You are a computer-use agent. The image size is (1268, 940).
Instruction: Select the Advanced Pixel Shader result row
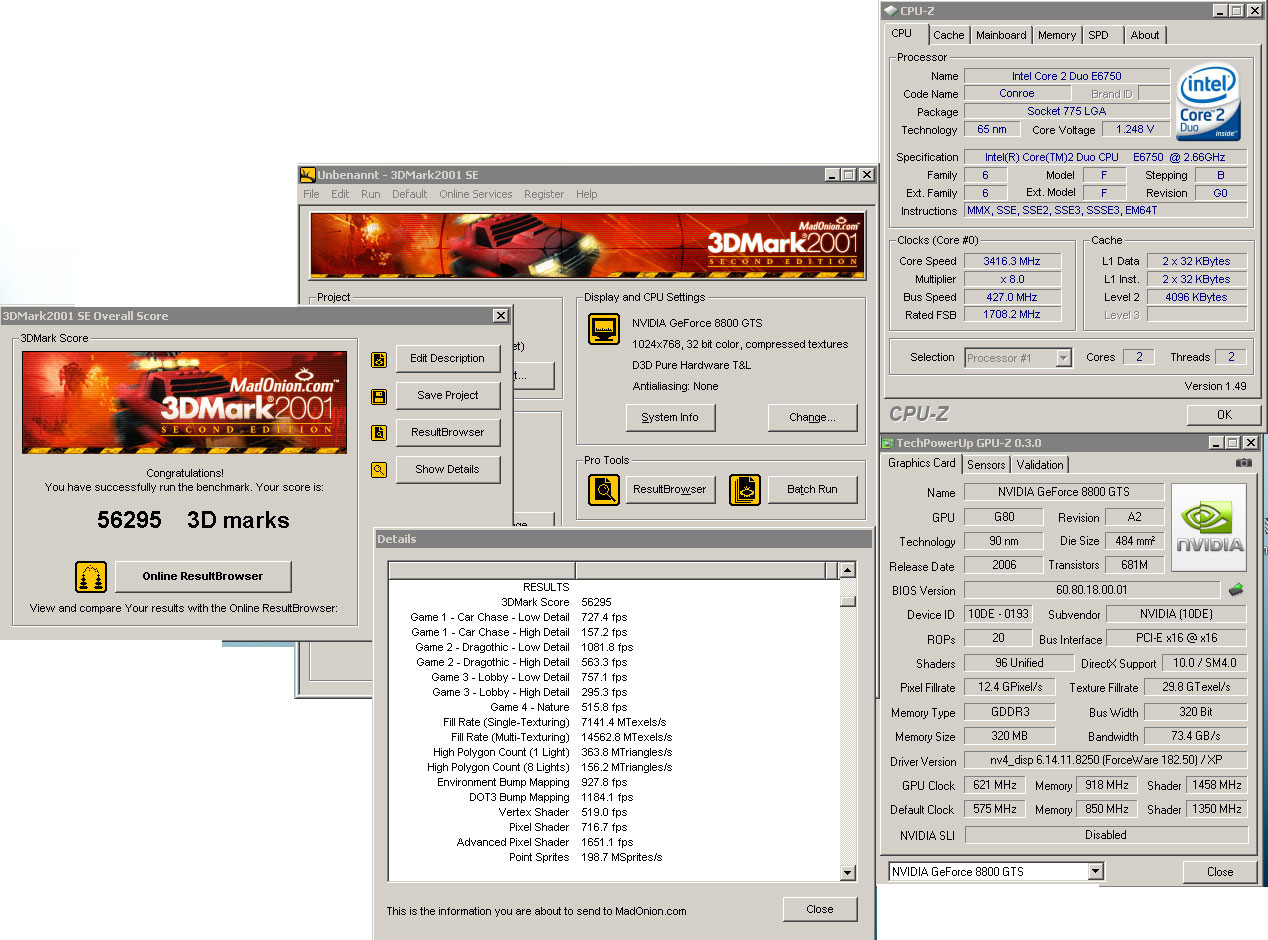(x=614, y=842)
